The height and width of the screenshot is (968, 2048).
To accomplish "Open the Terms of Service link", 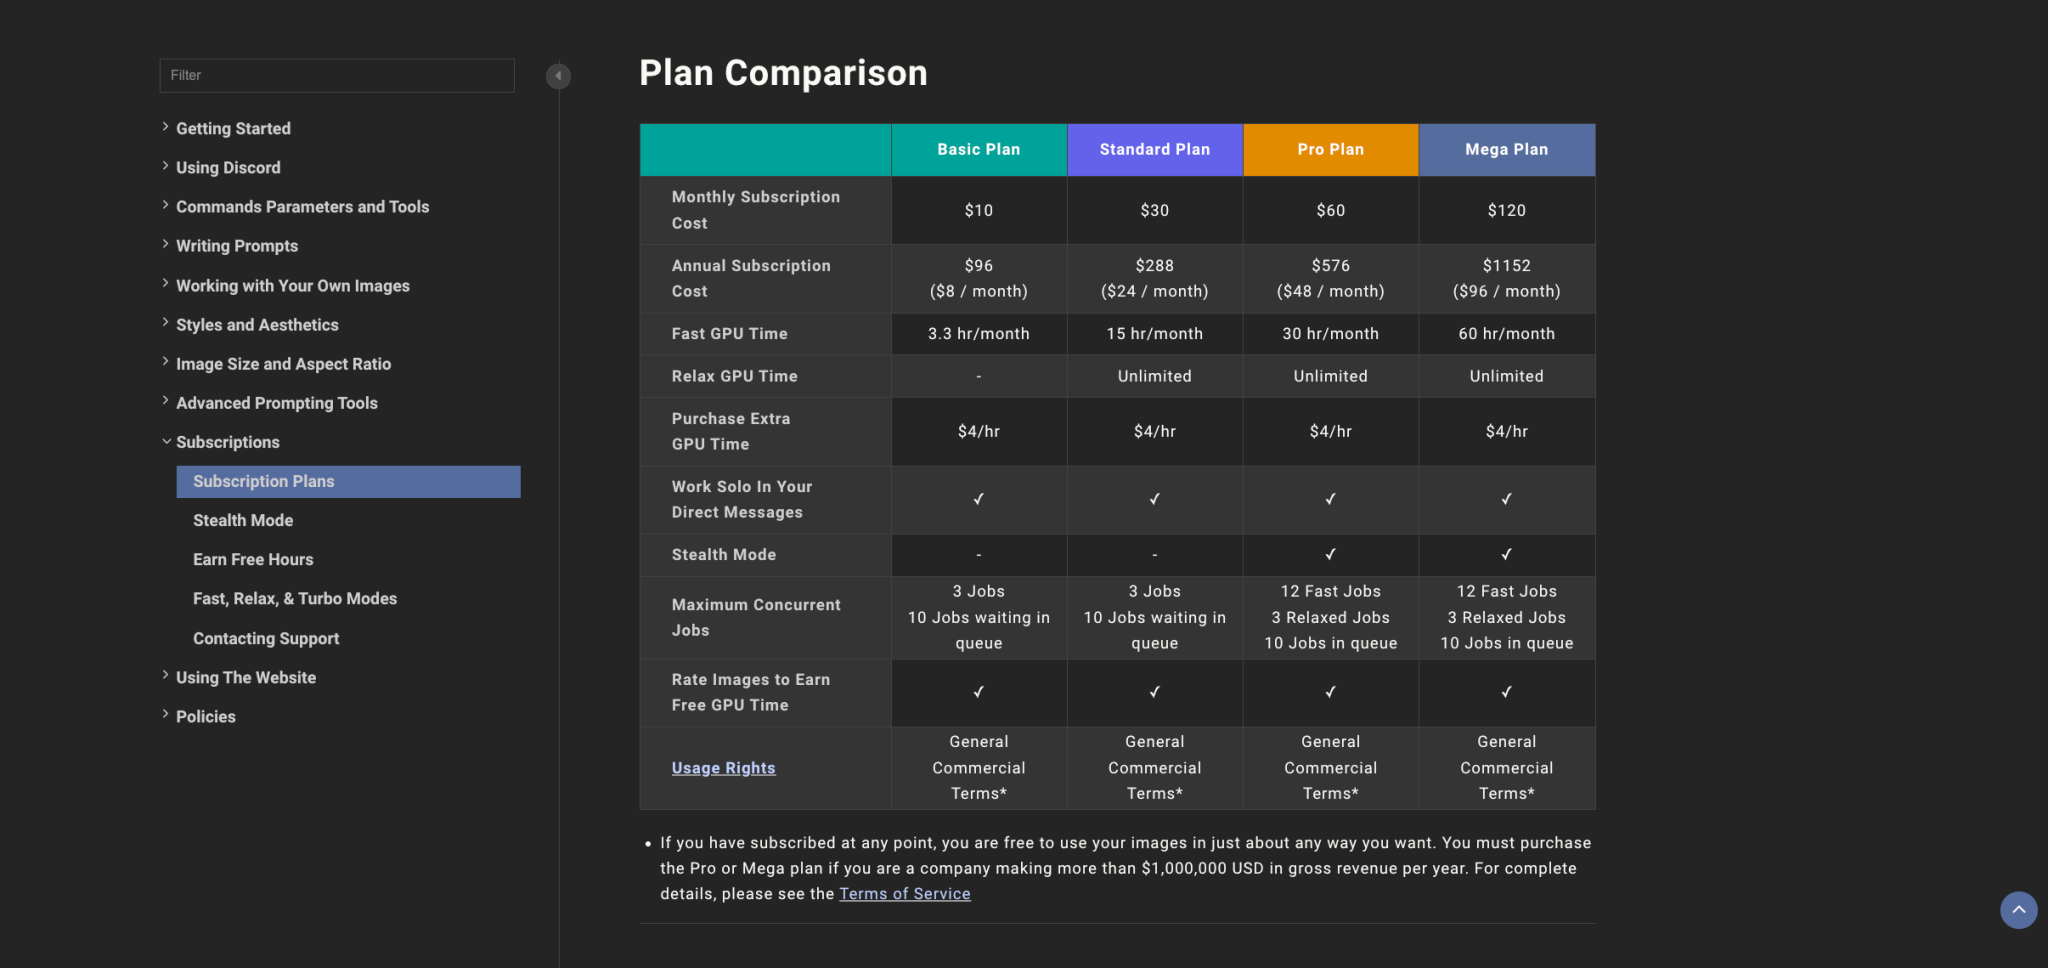I will click(904, 894).
